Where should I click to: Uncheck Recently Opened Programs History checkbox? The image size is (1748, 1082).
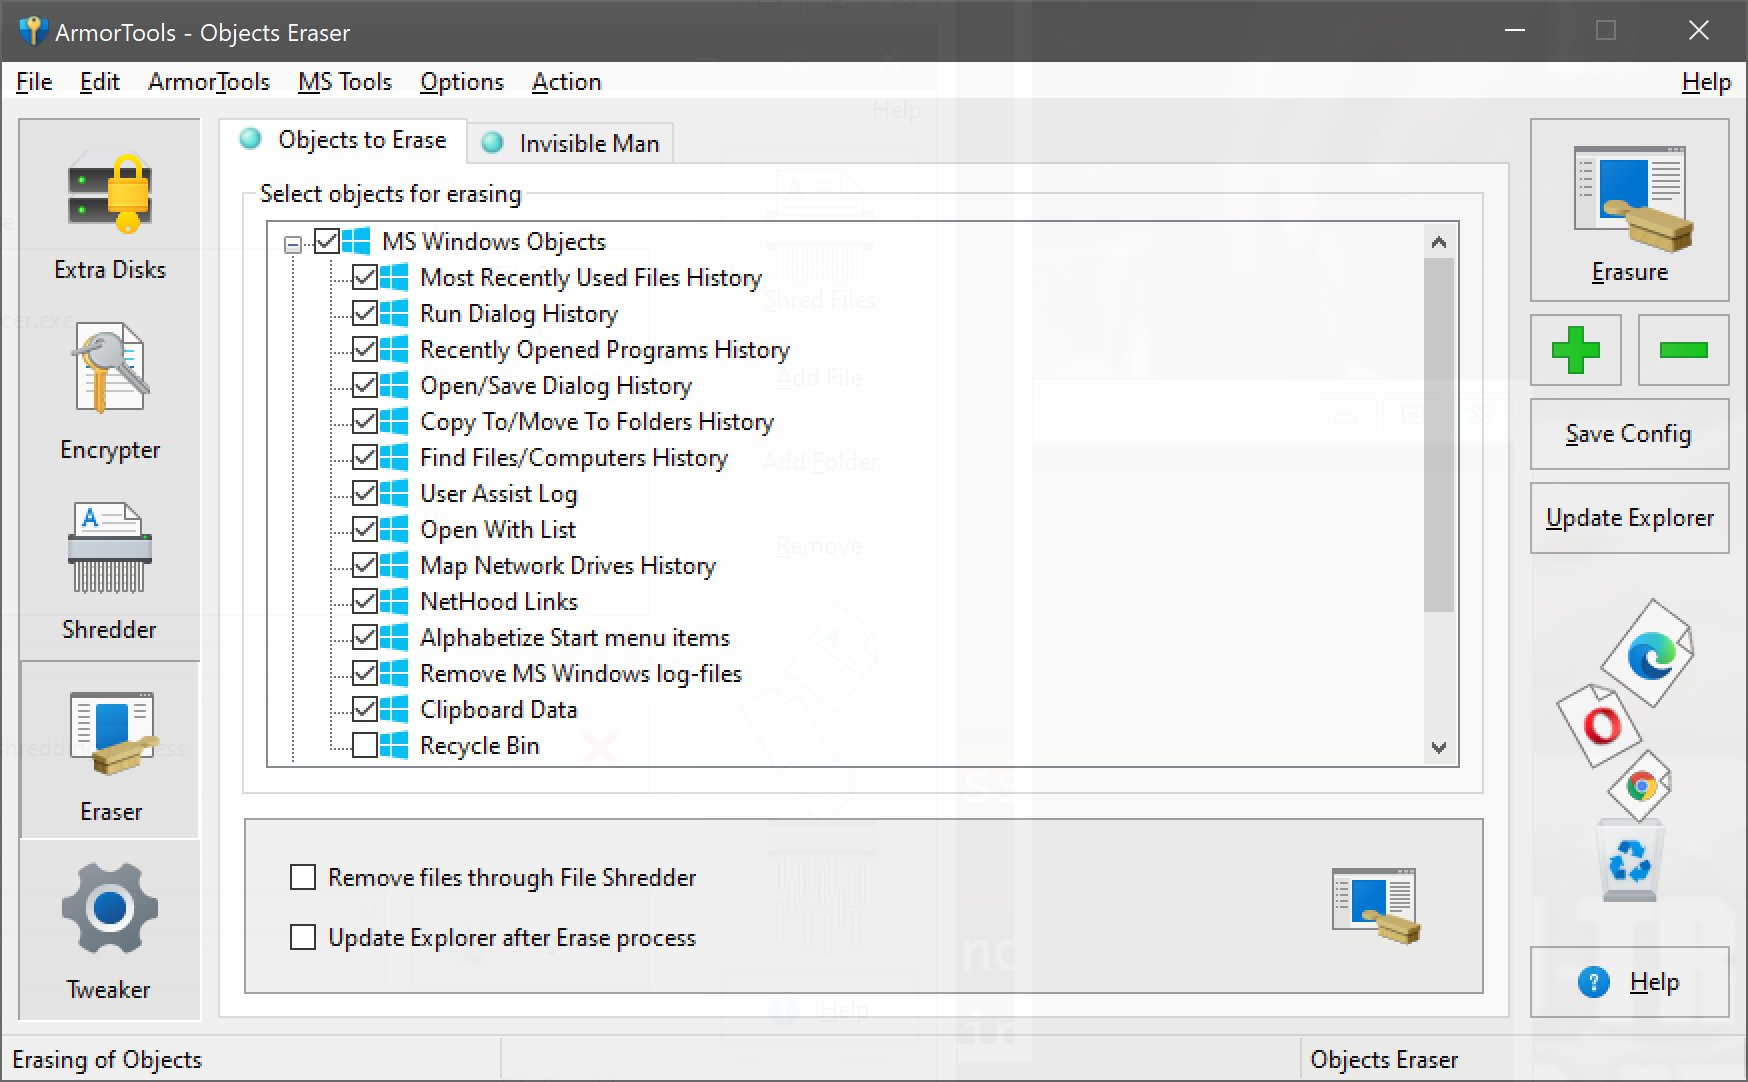pyautogui.click(x=365, y=349)
